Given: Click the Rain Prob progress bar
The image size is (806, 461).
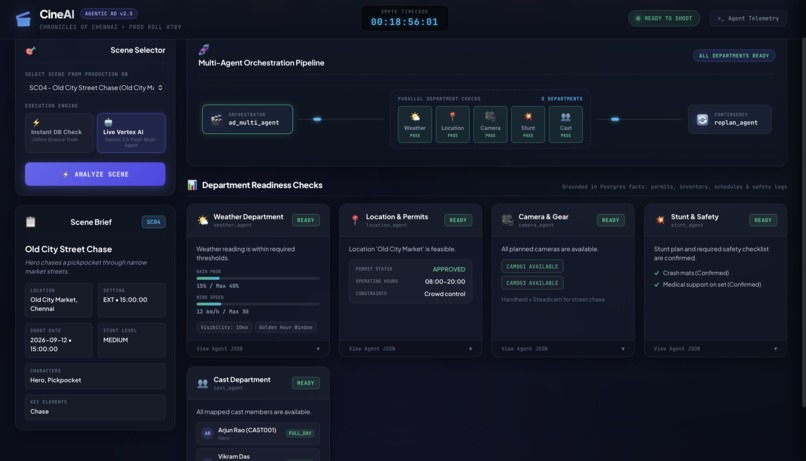Looking at the screenshot, I should (x=258, y=278).
